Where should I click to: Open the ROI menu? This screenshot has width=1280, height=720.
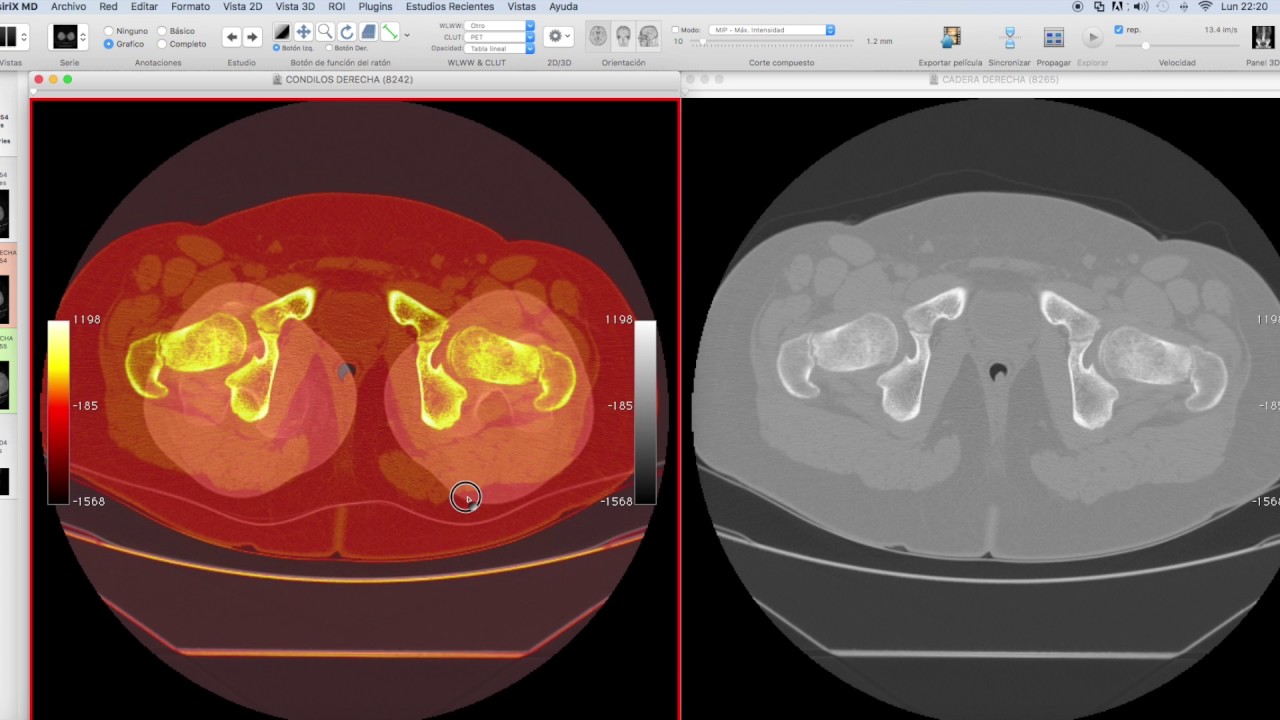coord(337,7)
